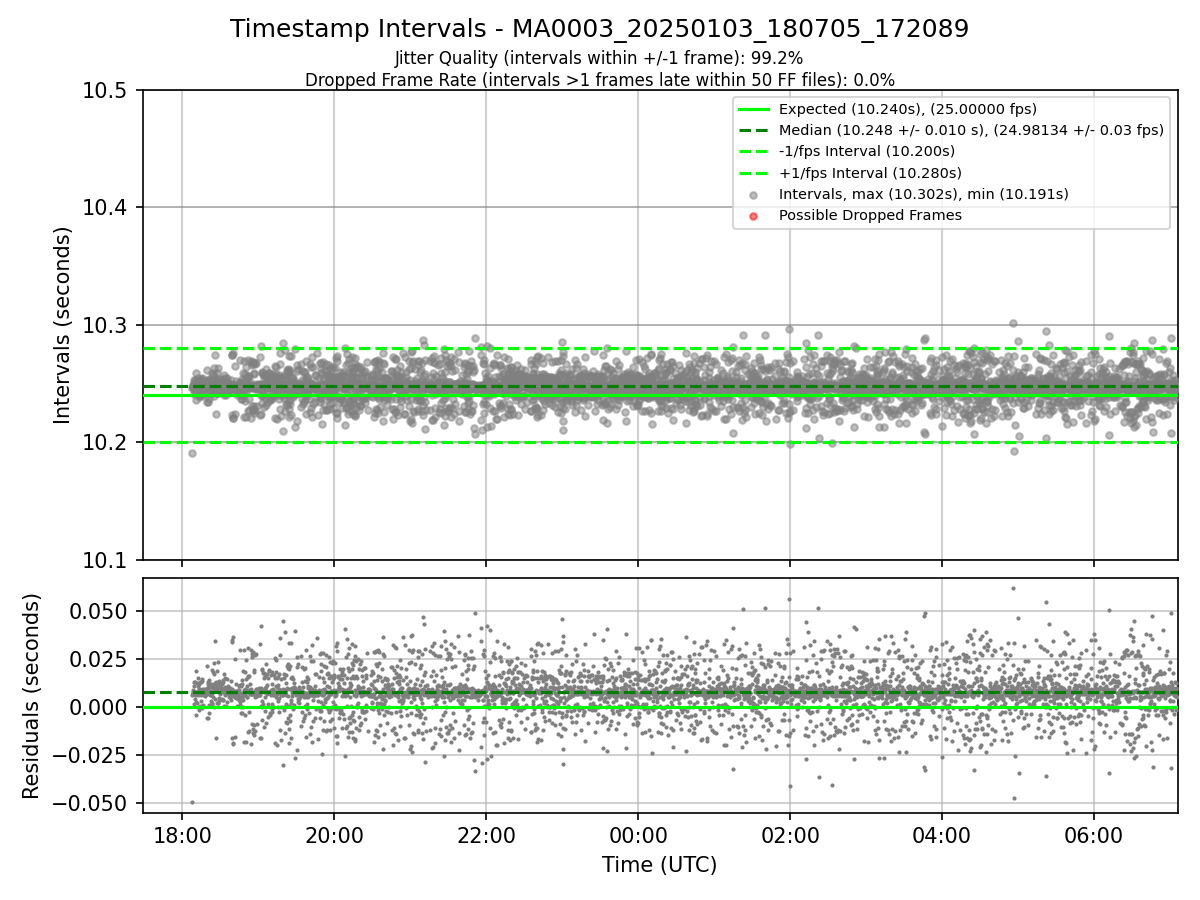Image resolution: width=1200 pixels, height=900 pixels.
Task: Click the '00:00' time tick label
Action: point(637,834)
